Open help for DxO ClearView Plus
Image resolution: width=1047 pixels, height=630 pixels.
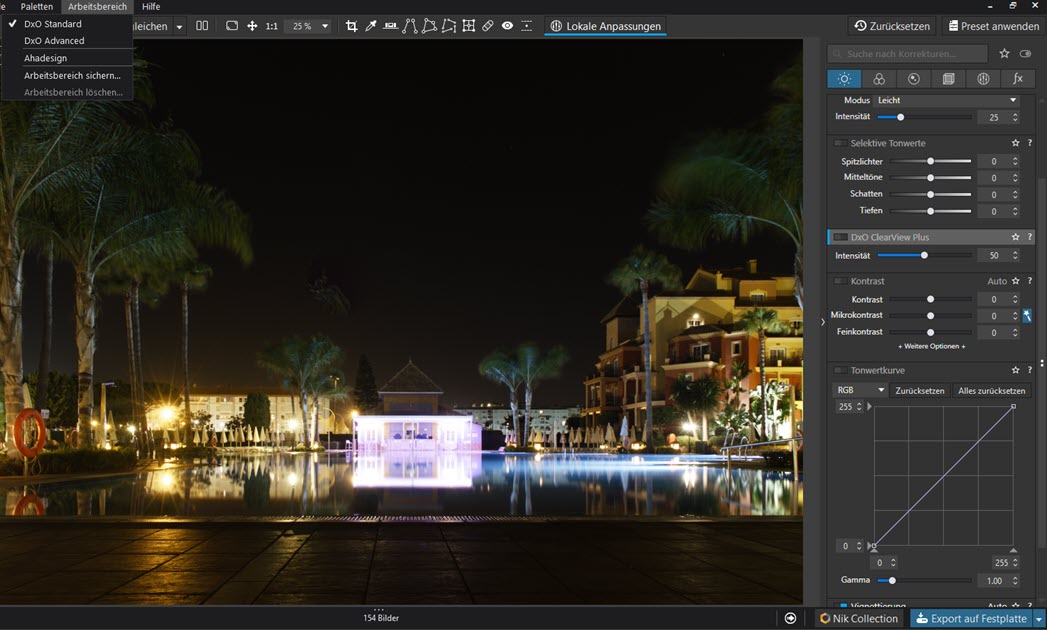1030,237
